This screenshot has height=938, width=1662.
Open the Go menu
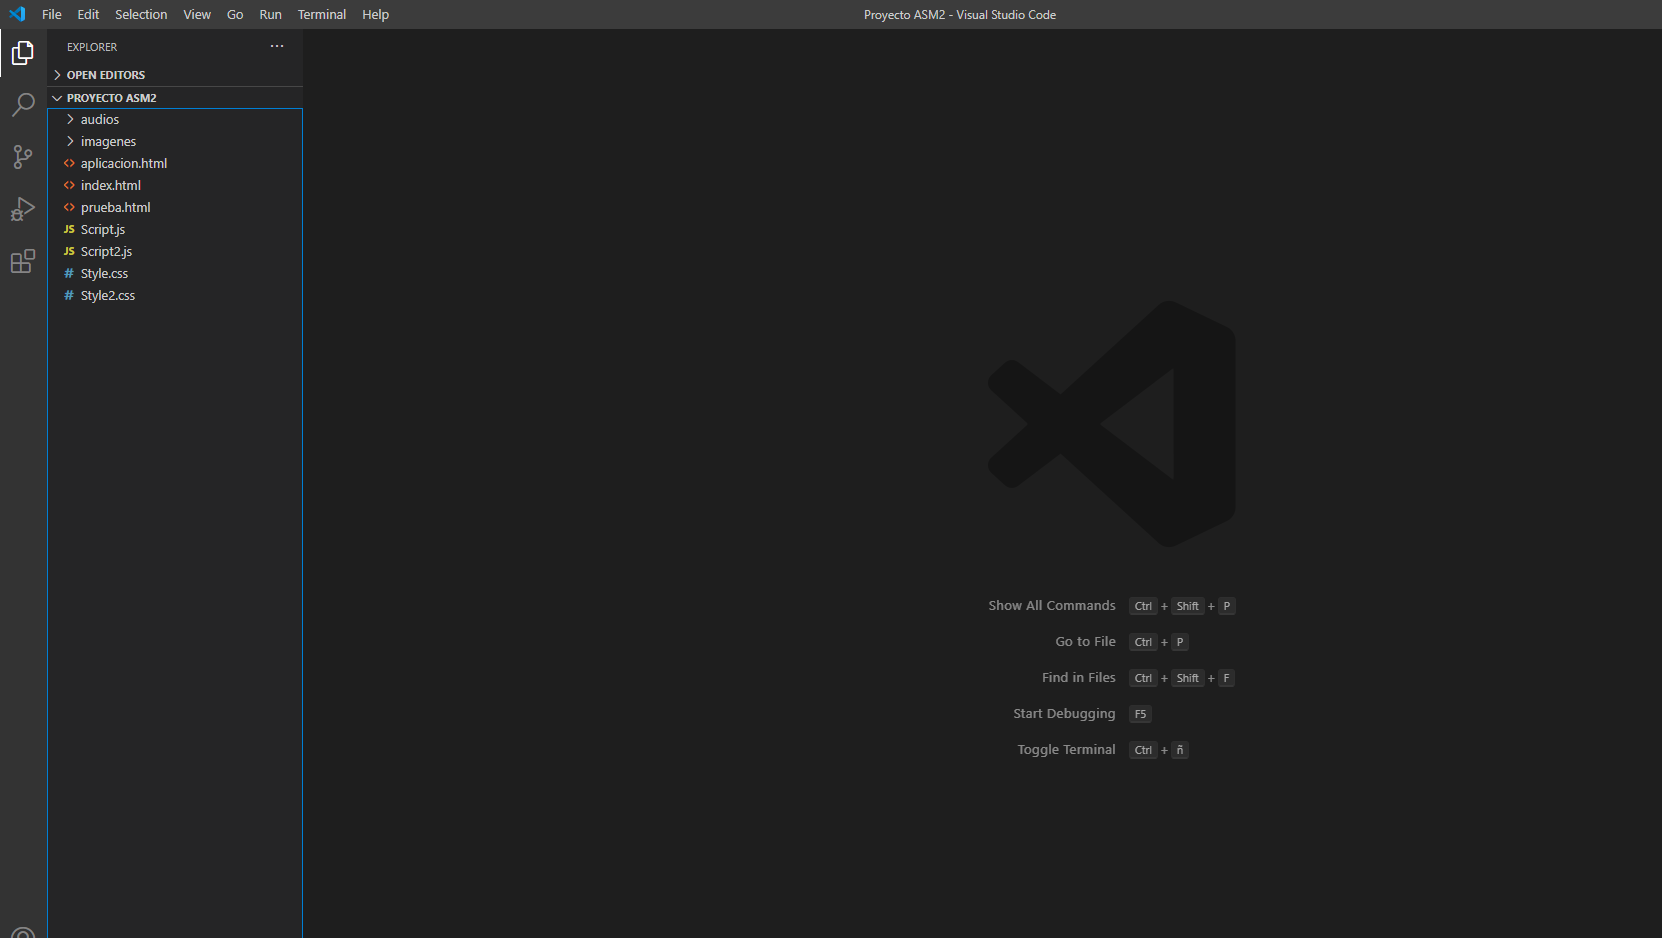235,14
